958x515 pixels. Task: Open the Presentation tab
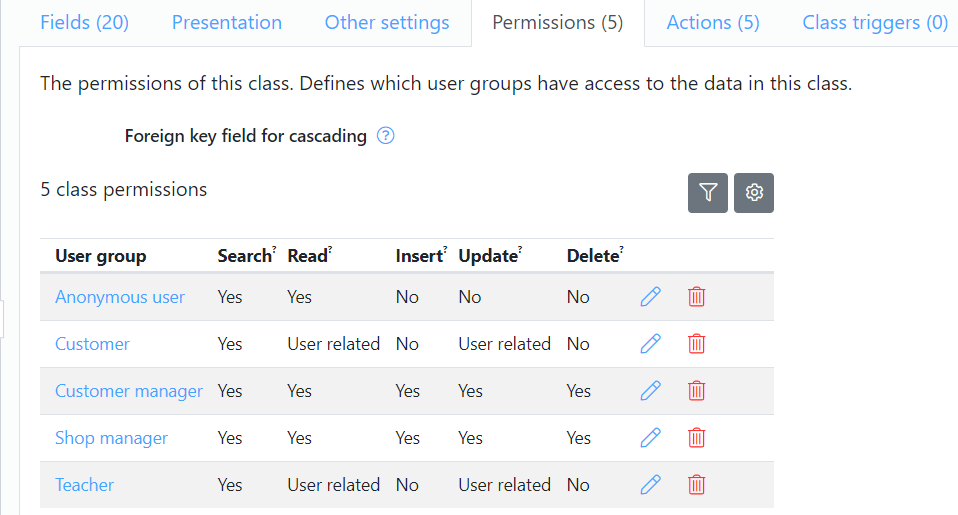[x=227, y=23]
